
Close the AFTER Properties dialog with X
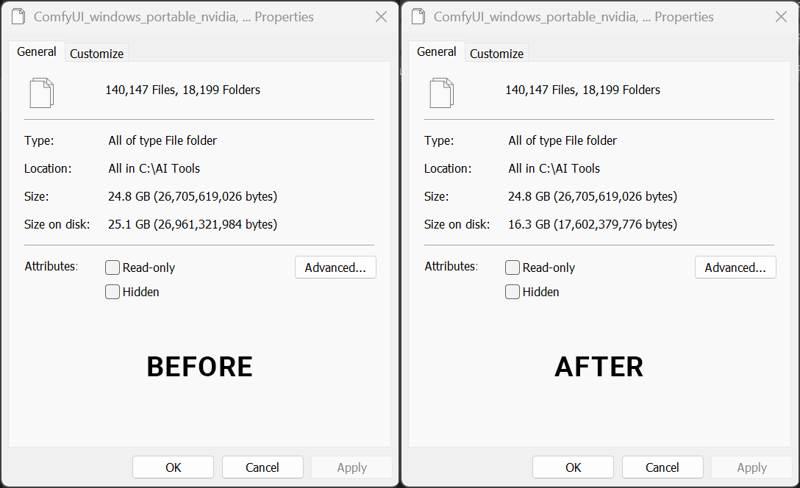pyautogui.click(x=781, y=17)
